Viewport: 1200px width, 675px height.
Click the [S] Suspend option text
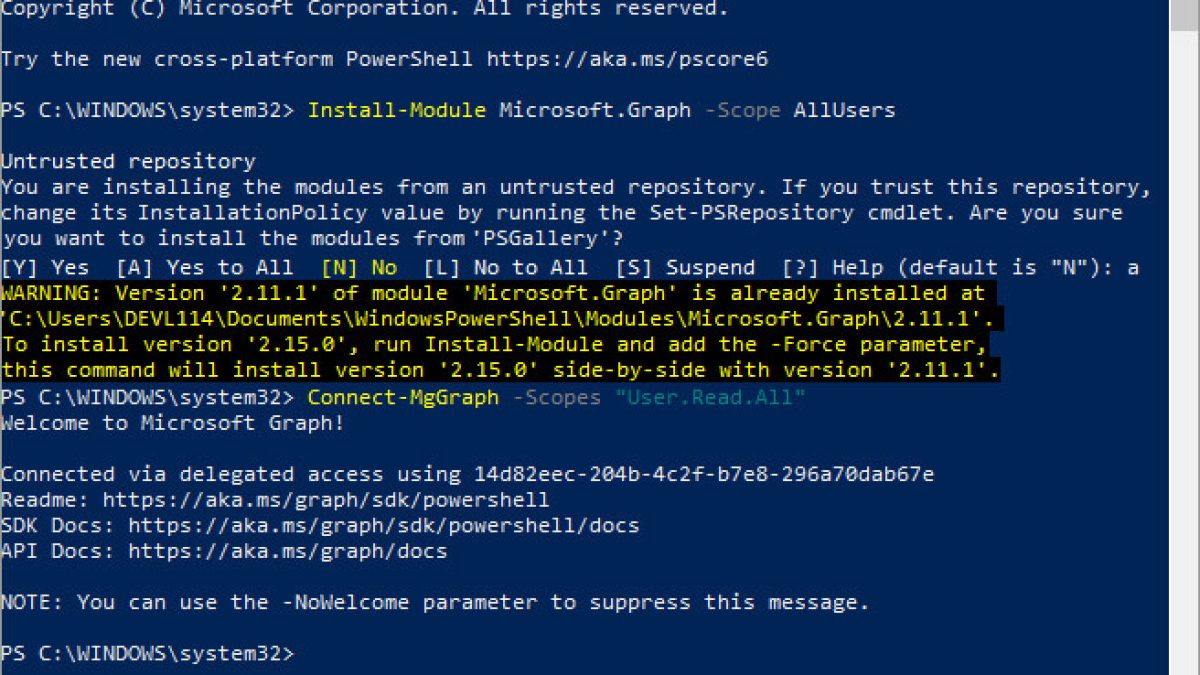(685, 268)
